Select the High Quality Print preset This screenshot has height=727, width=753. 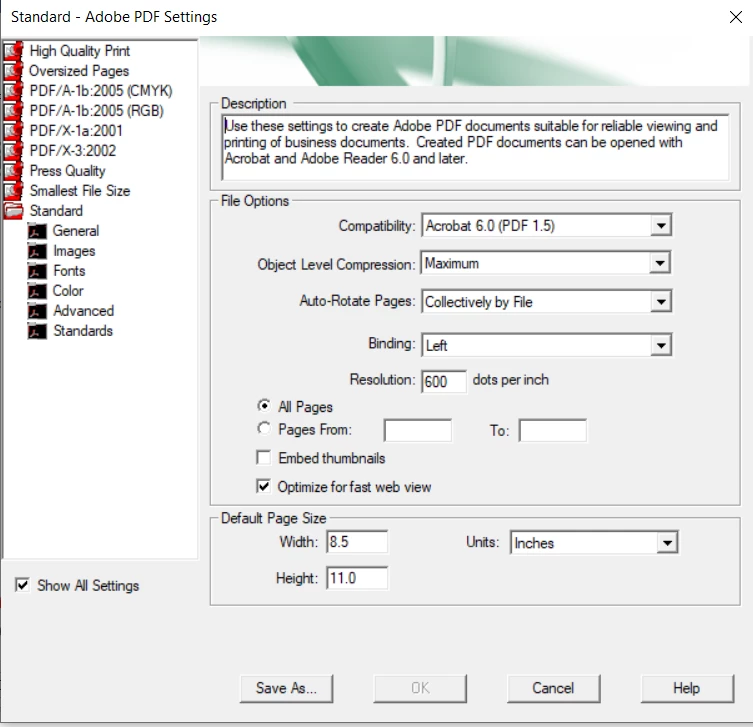[x=80, y=51]
